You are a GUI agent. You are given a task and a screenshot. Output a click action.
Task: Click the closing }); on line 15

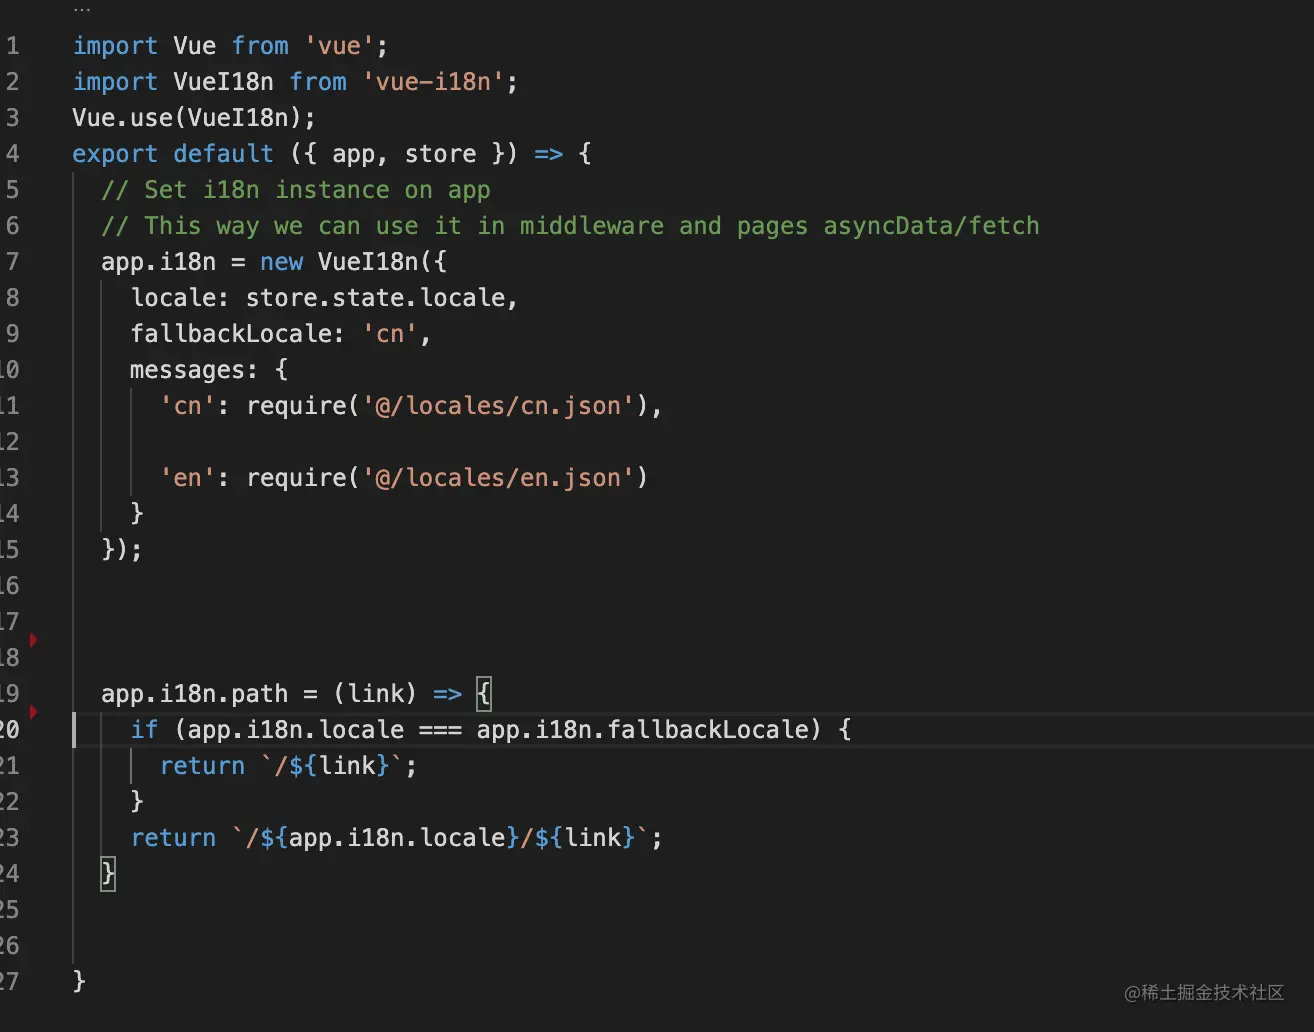(x=122, y=550)
